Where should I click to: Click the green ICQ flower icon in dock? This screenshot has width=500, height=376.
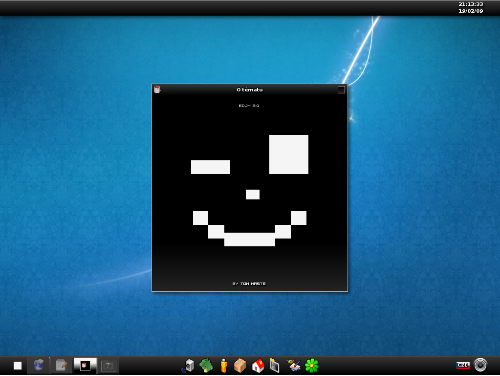pyautogui.click(x=312, y=366)
